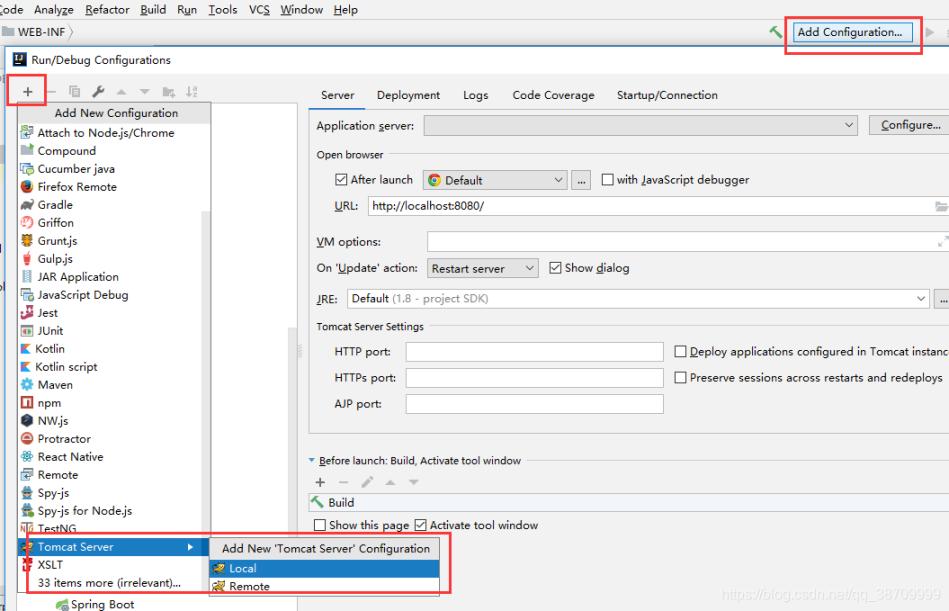This screenshot has width=949, height=611.
Task: Select Maven from the configuration list
Action: [x=55, y=385]
